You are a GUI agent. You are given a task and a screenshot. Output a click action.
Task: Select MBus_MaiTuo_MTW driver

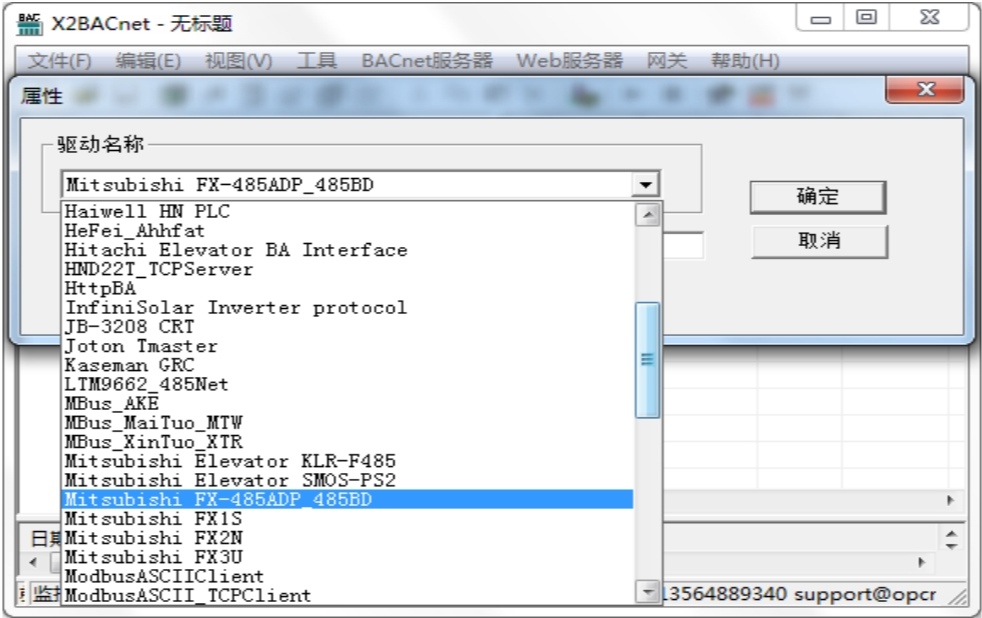(348, 423)
